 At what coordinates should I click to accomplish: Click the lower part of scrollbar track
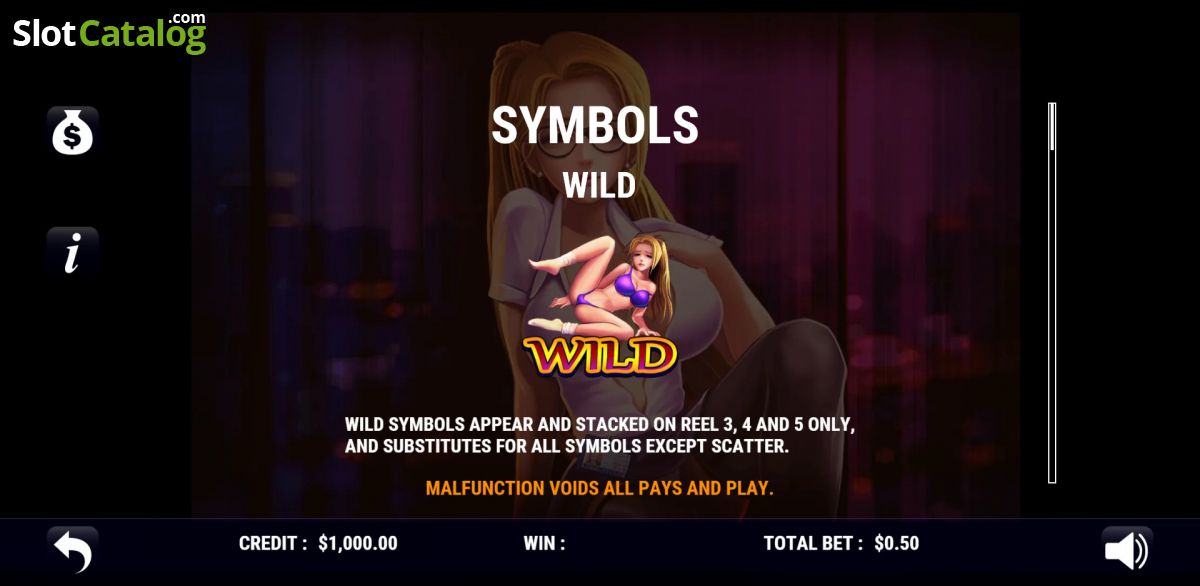(1052, 400)
